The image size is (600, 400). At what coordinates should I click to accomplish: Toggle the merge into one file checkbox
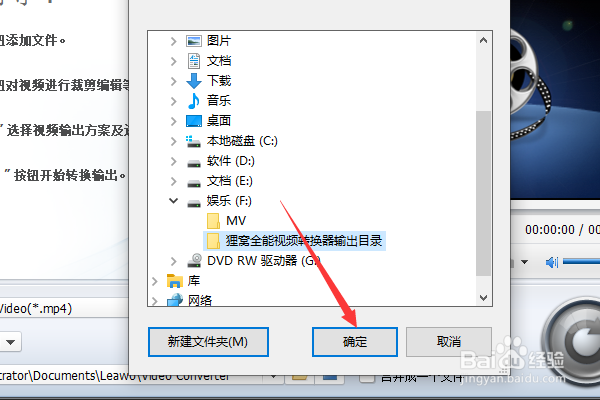pos(367,378)
